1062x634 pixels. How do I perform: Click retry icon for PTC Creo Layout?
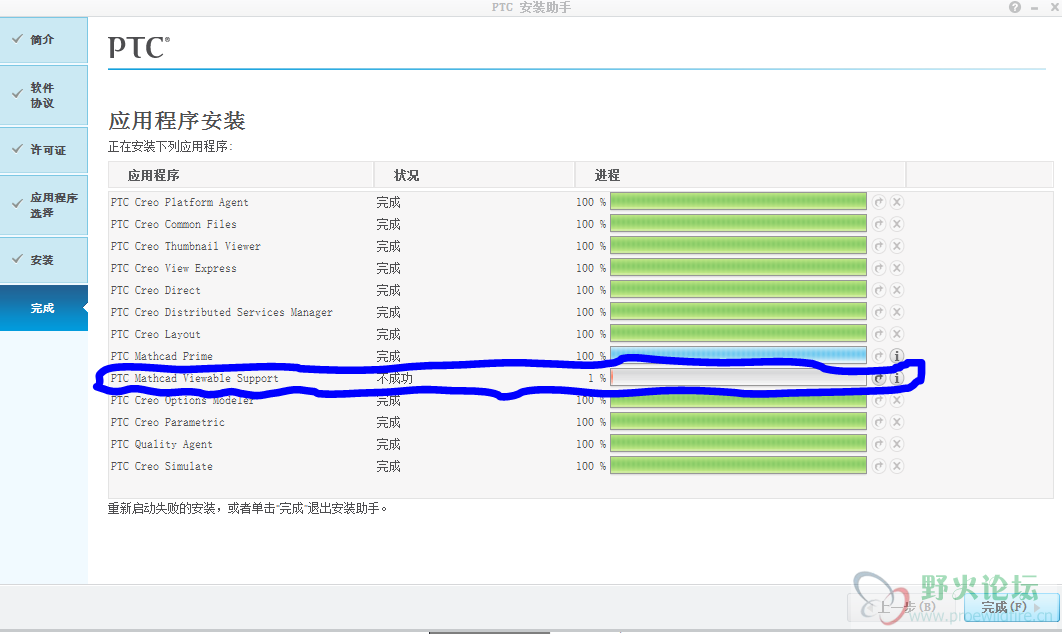click(878, 334)
